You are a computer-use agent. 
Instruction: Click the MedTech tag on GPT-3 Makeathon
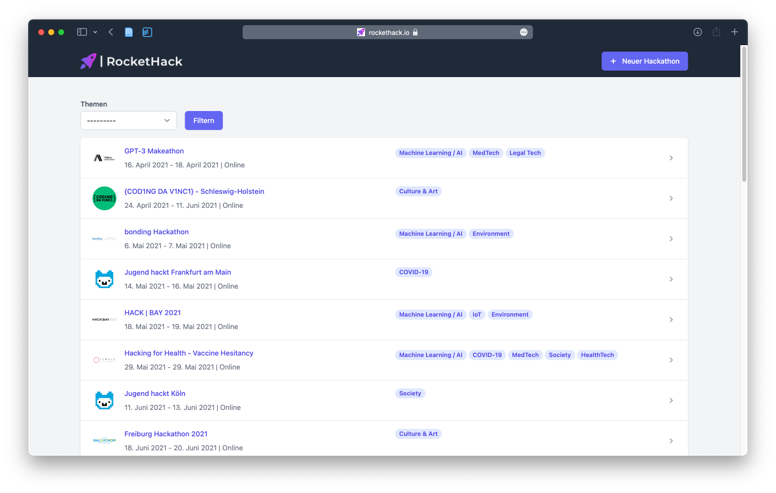pos(486,153)
